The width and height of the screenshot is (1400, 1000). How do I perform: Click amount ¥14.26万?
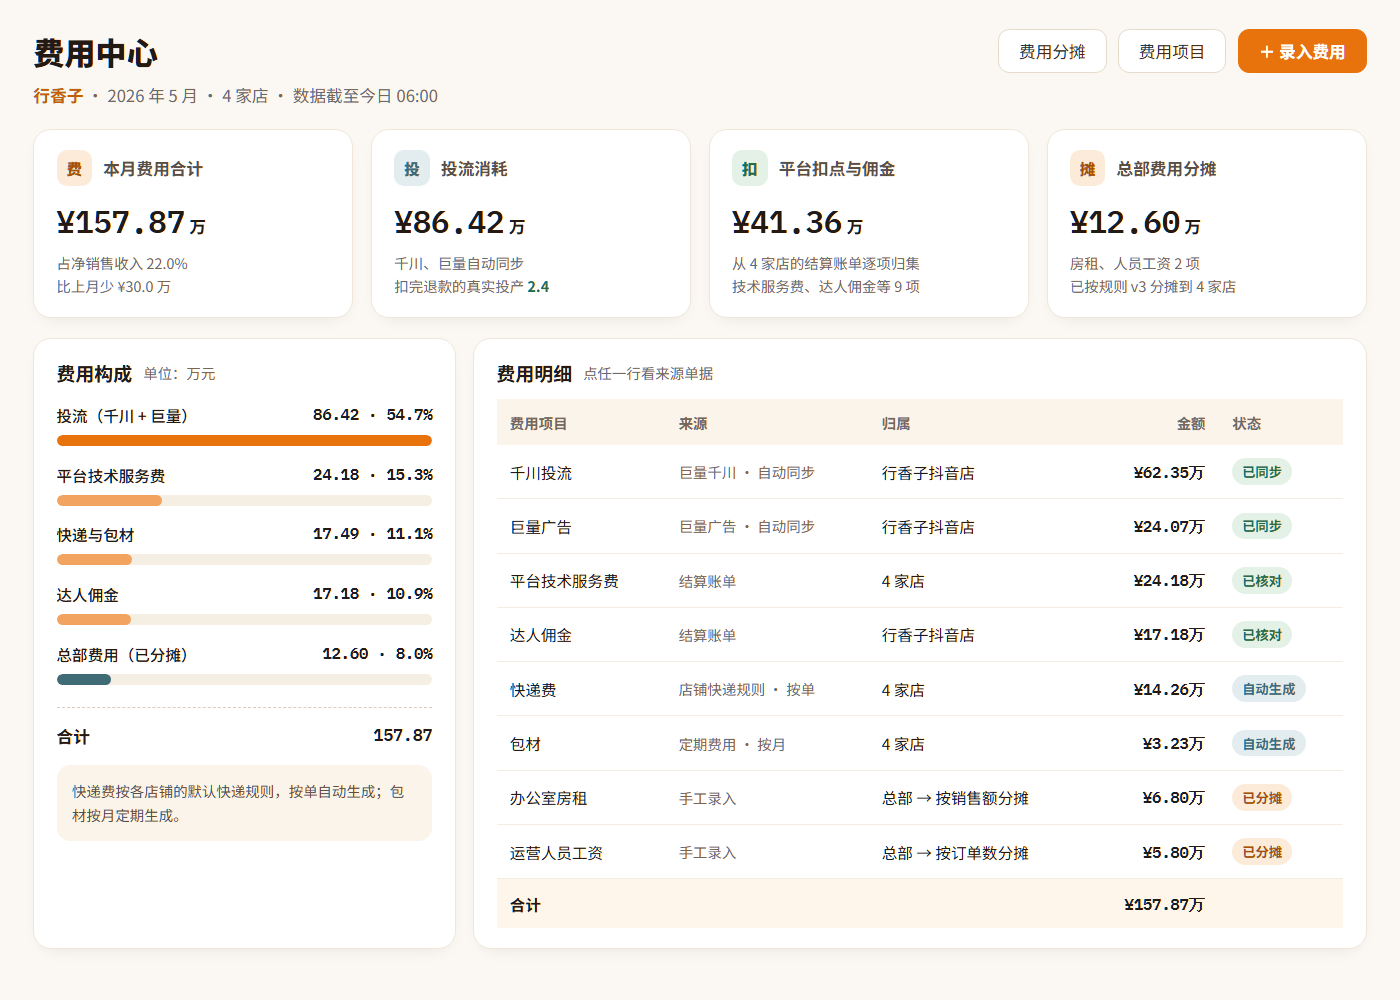coord(1169,689)
